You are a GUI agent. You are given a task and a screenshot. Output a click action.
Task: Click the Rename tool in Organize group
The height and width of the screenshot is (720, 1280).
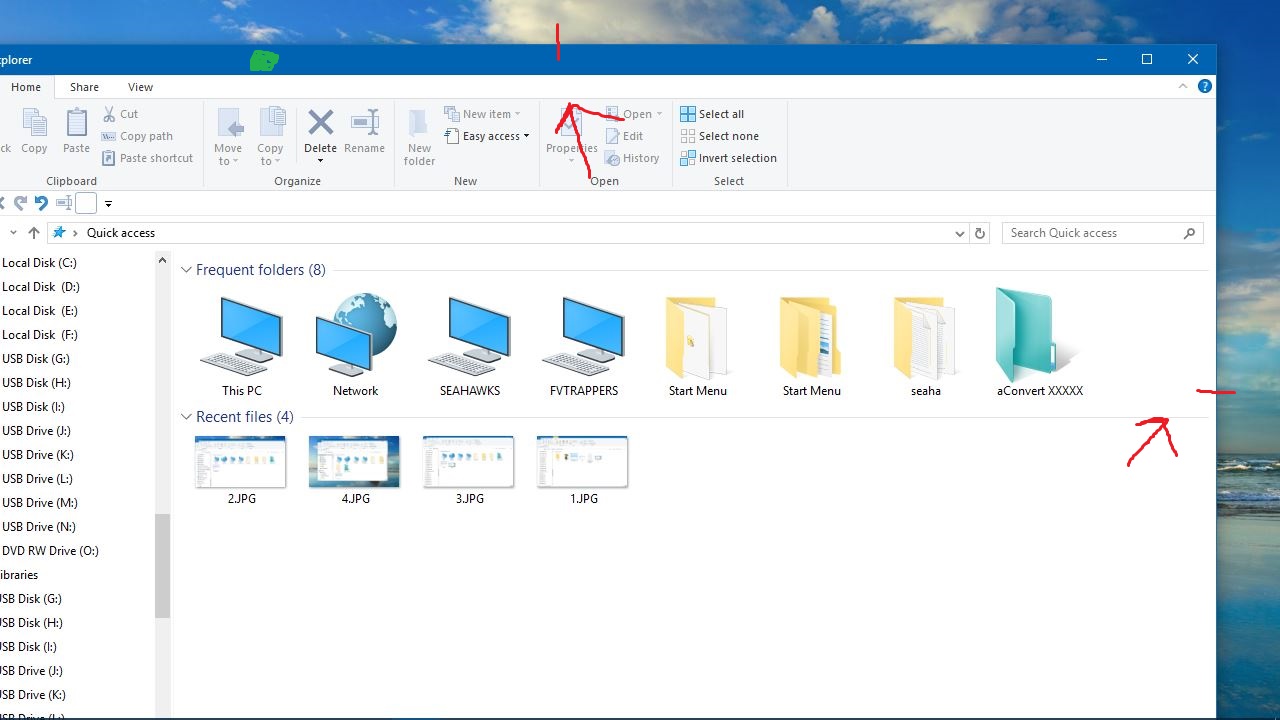click(365, 131)
